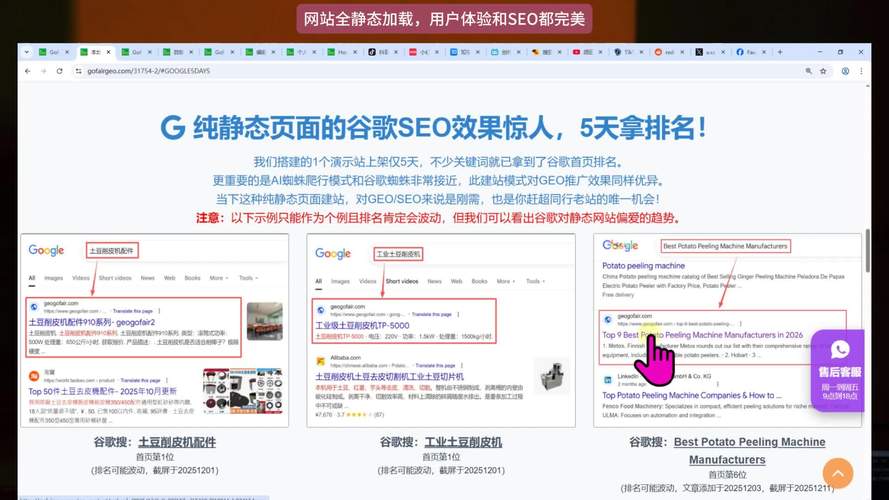Go back to the previous page

[x=28, y=71]
